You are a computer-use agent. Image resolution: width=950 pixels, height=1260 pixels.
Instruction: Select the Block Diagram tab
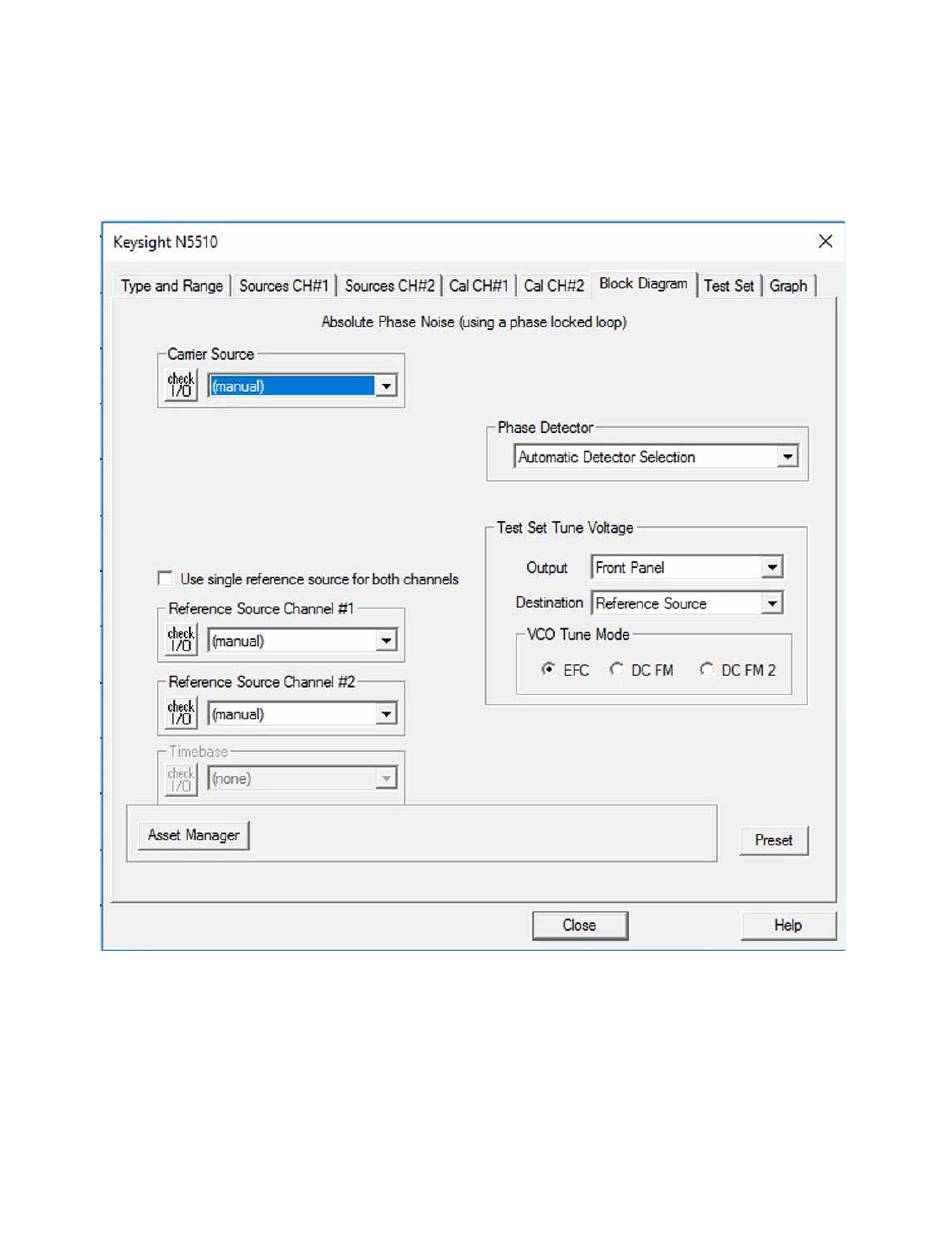(x=644, y=284)
